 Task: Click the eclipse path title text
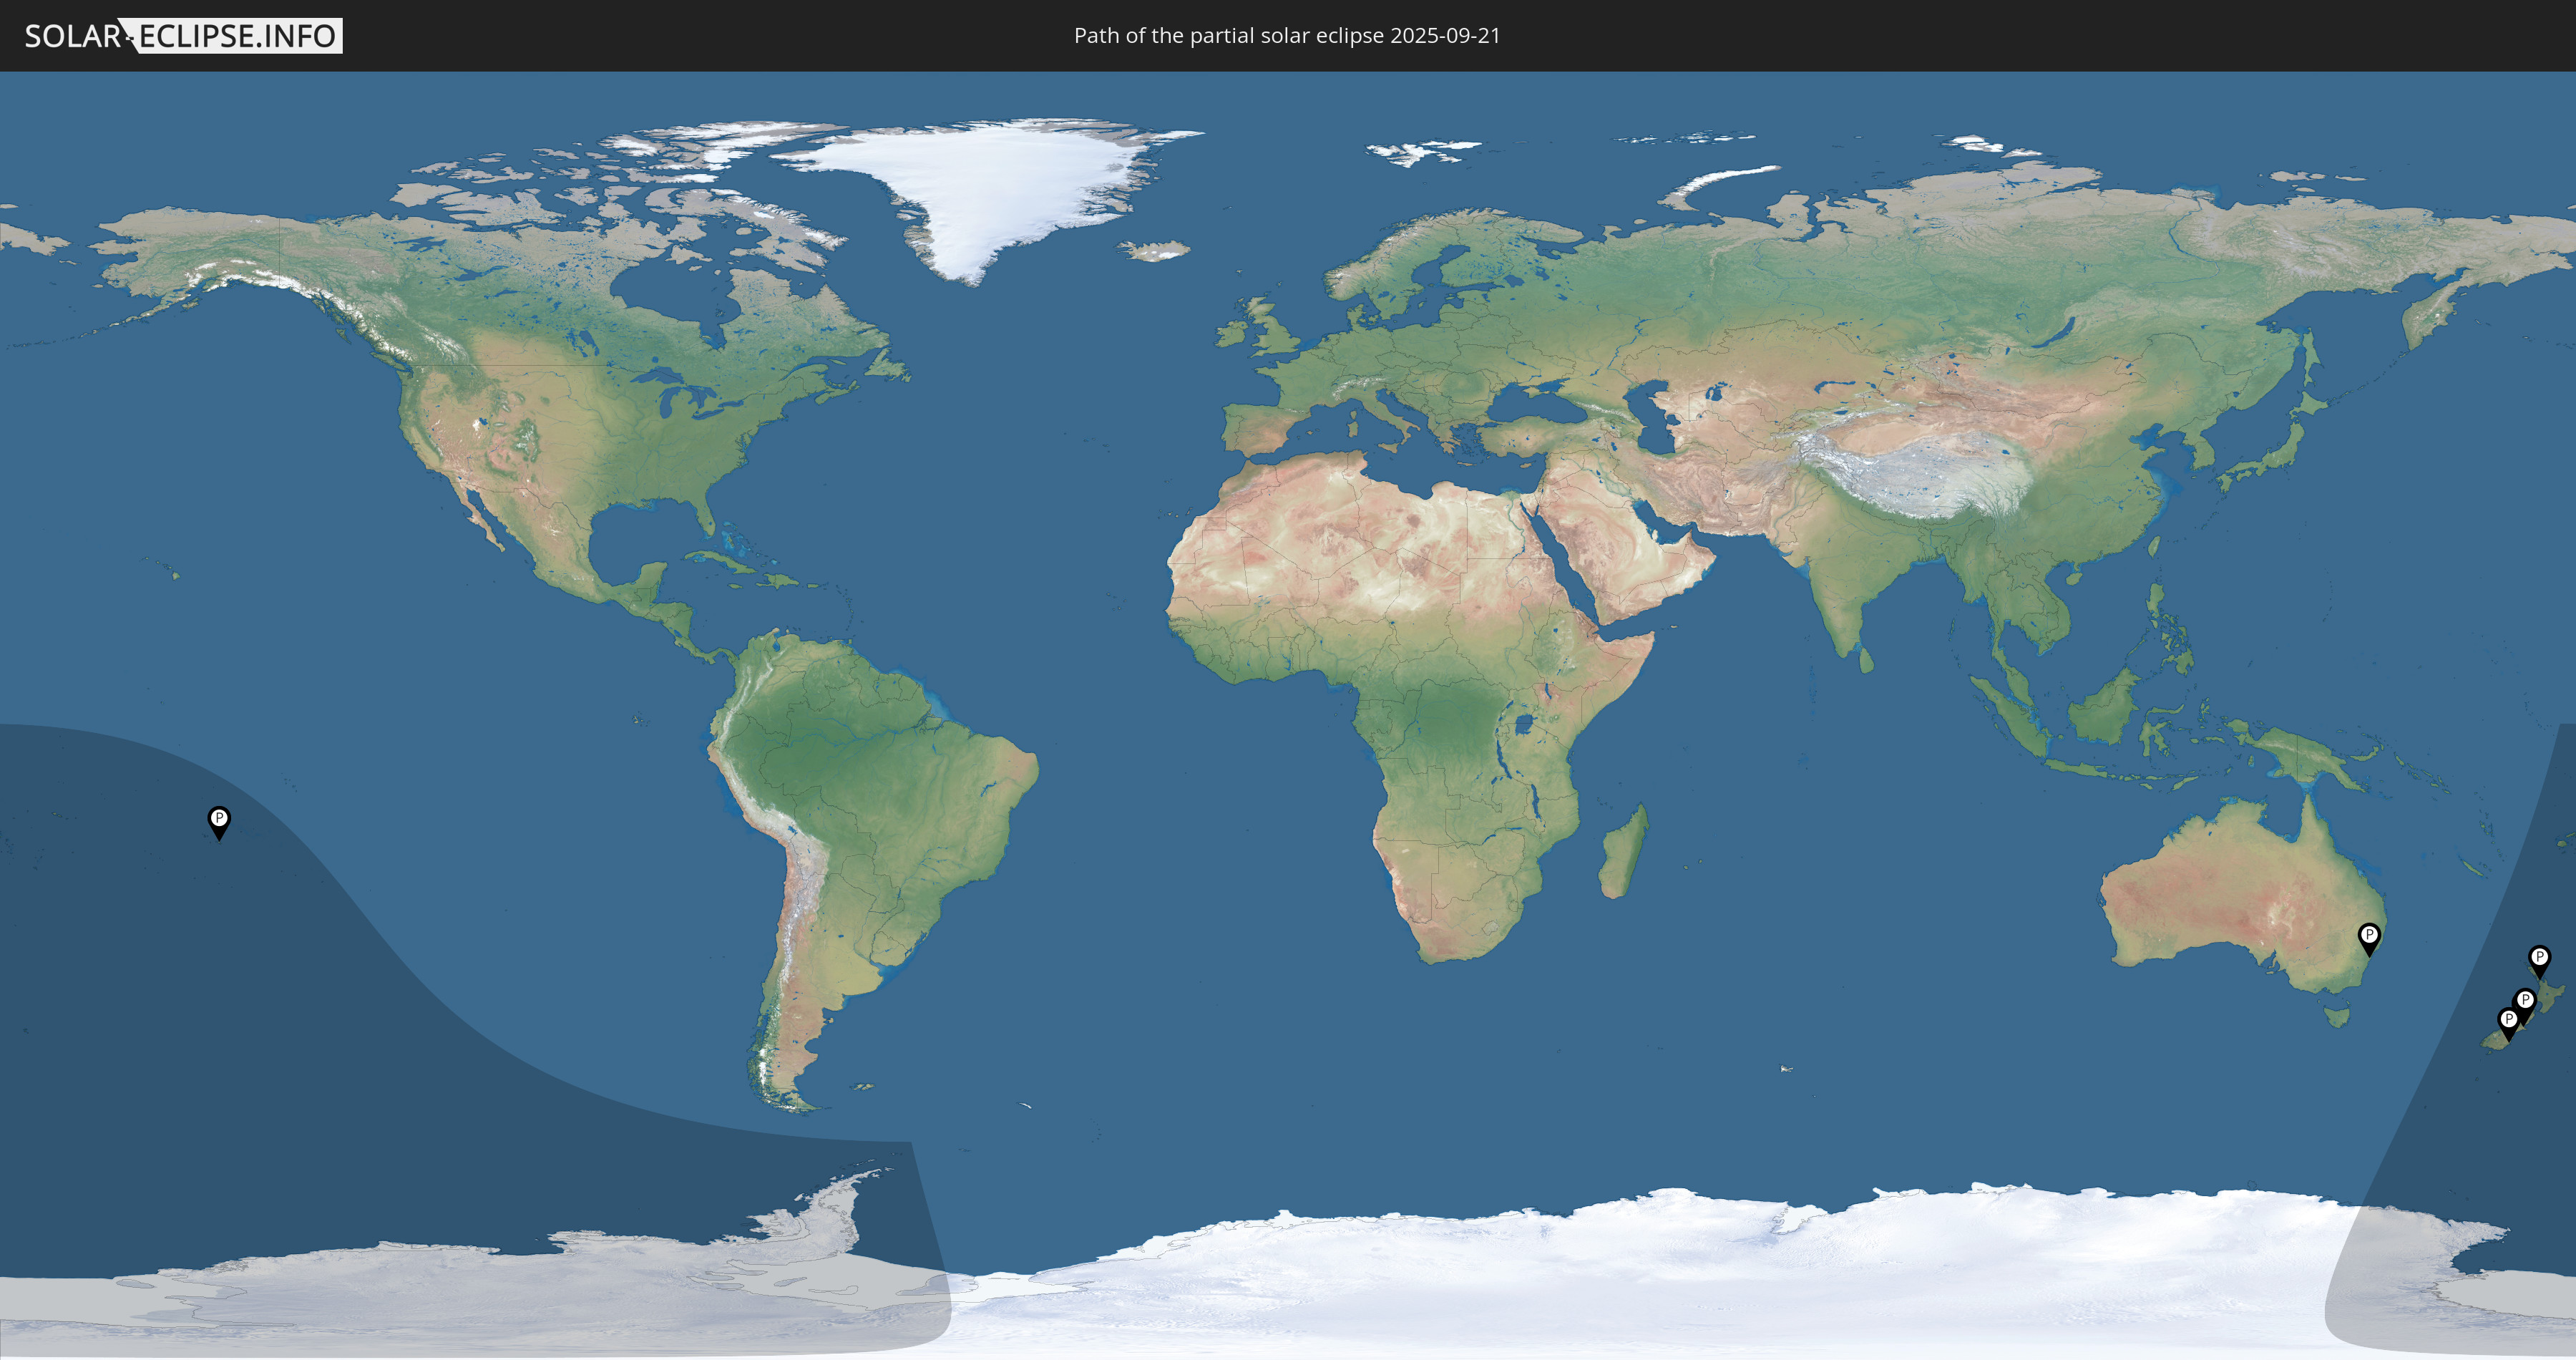click(1287, 36)
